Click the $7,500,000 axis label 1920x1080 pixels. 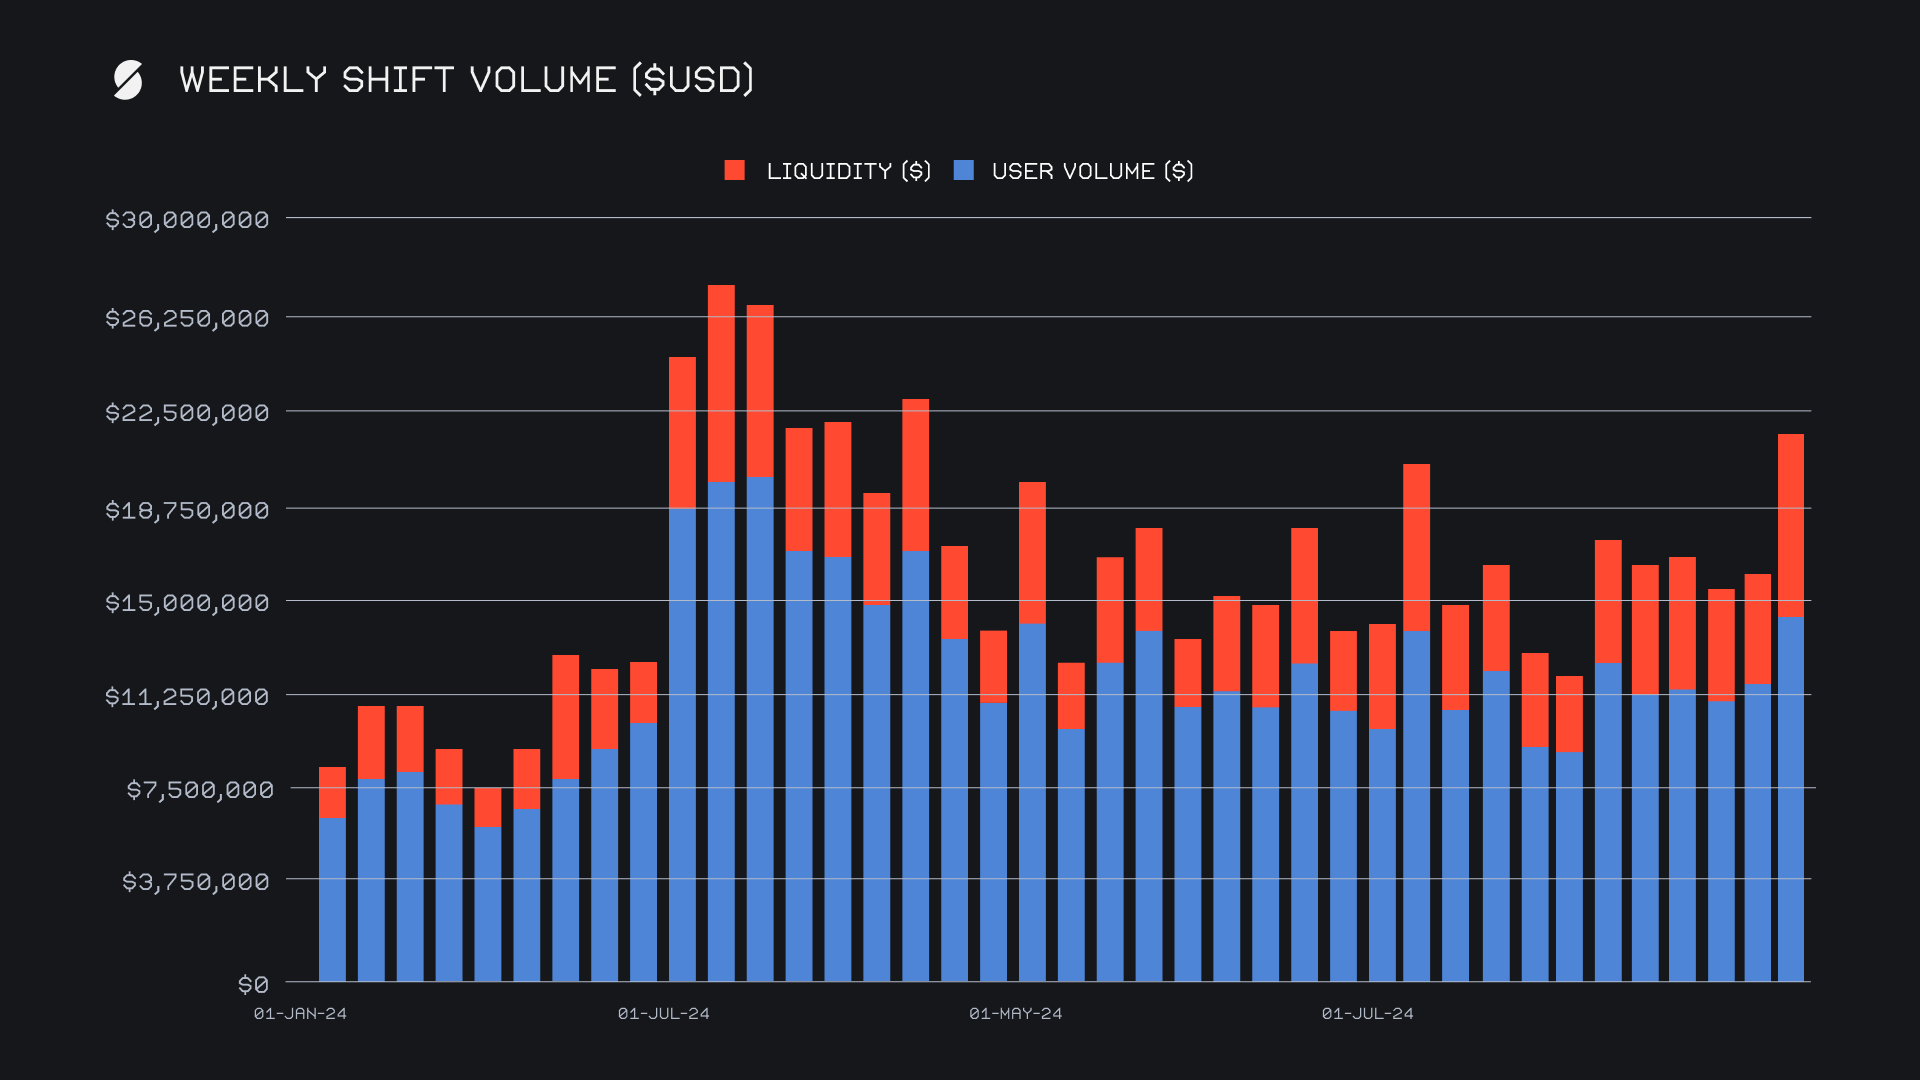pyautogui.click(x=199, y=790)
